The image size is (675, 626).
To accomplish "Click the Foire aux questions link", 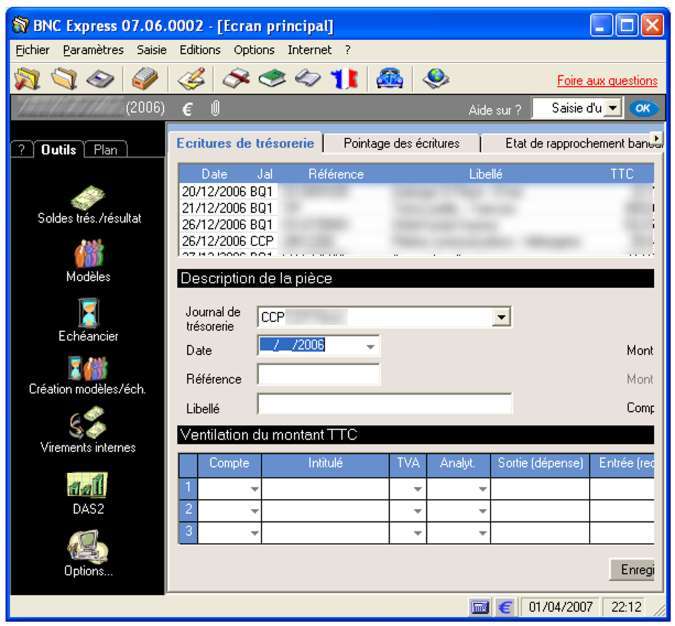I will 607,81.
